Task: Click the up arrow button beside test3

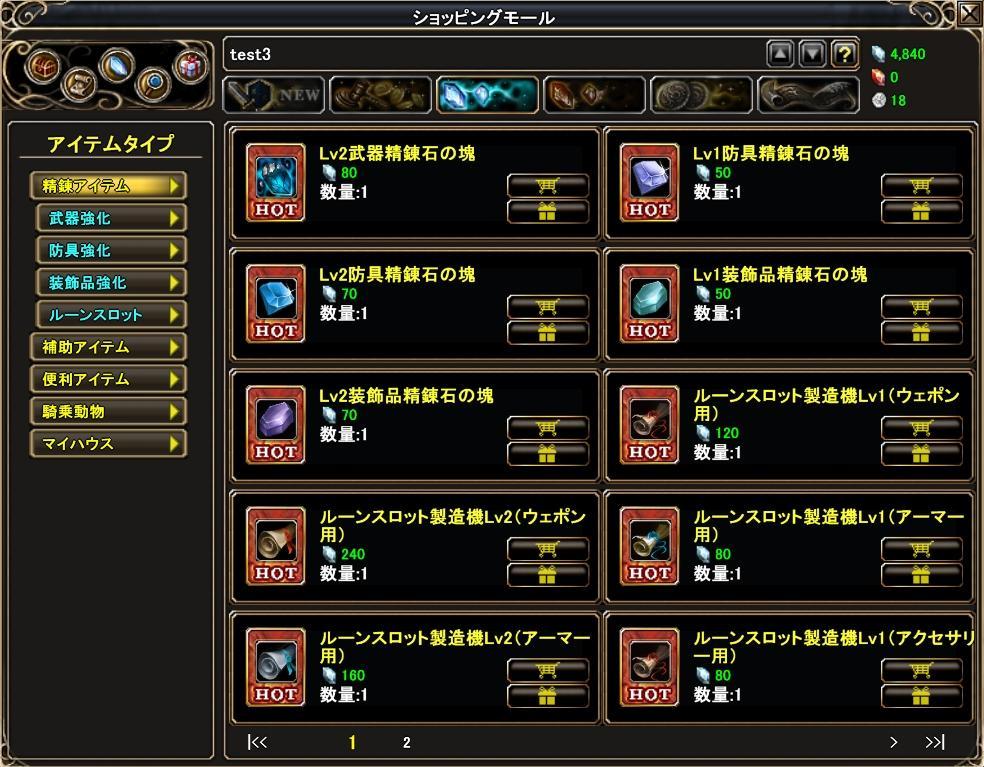Action: tap(780, 54)
